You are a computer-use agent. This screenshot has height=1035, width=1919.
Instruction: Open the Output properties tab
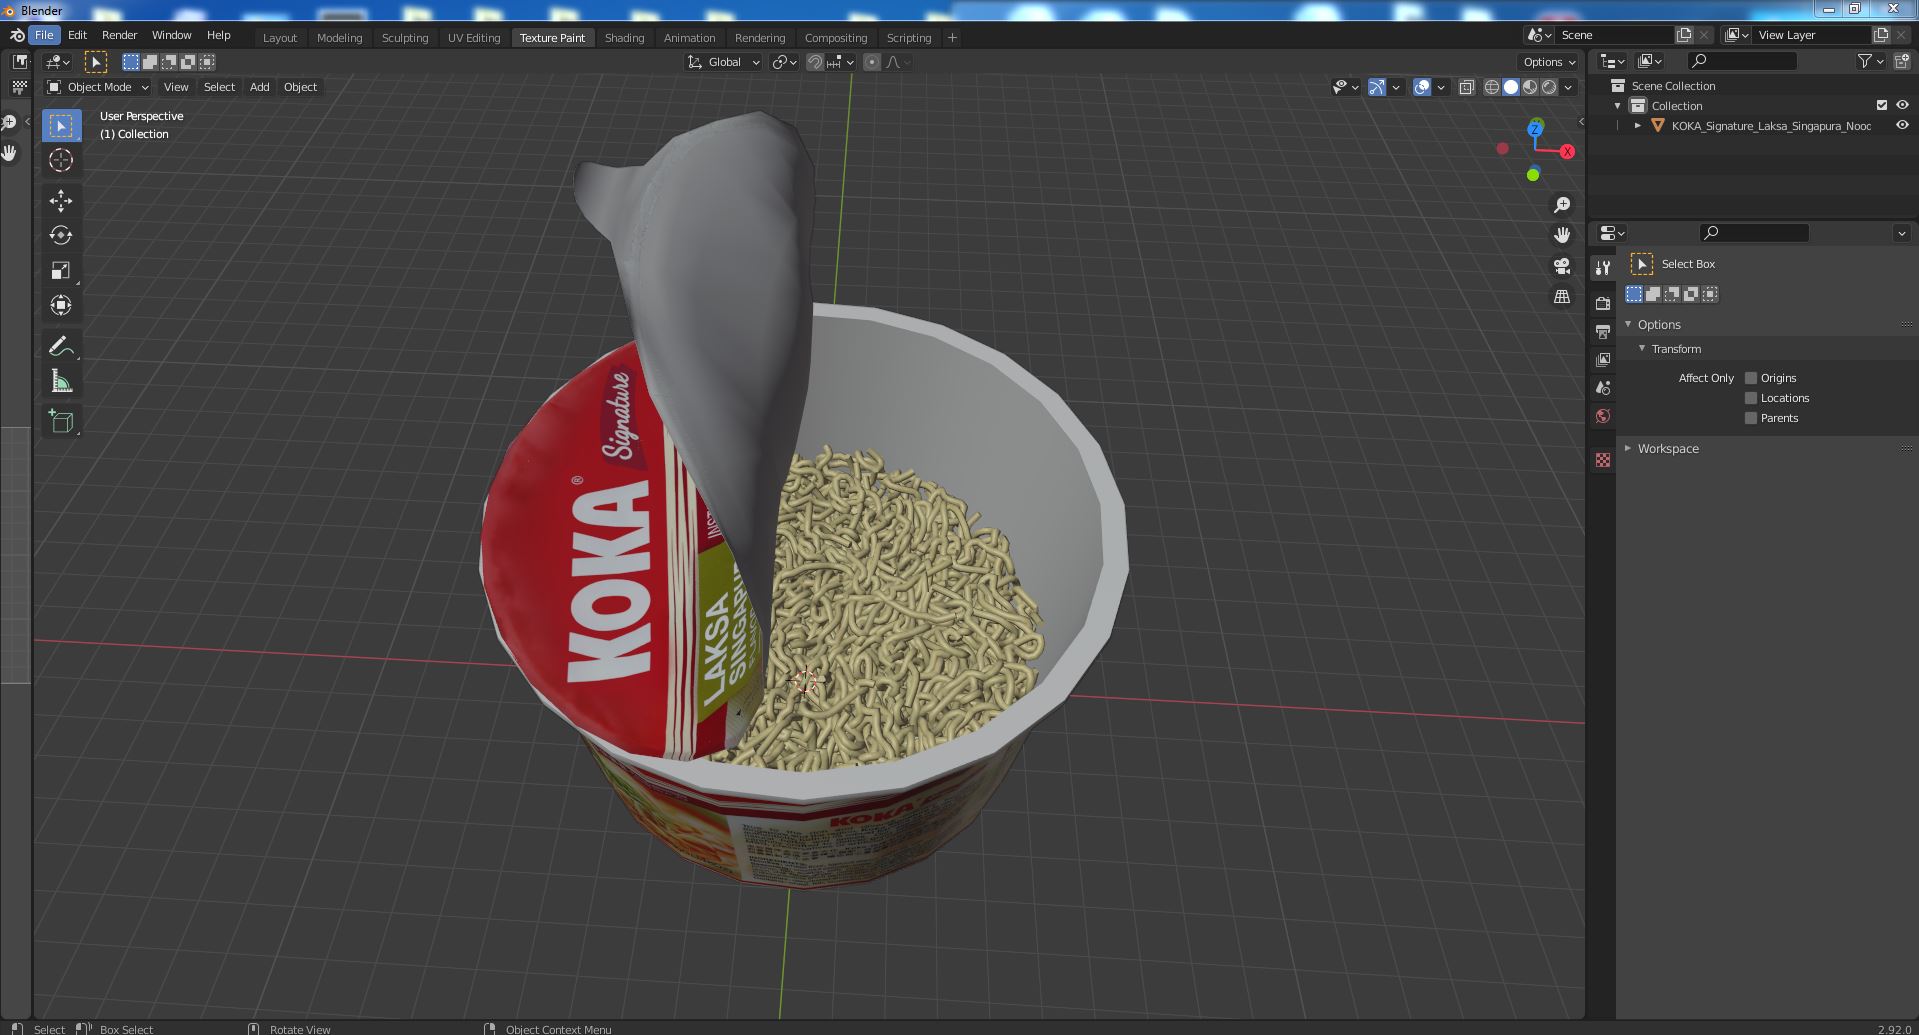click(1603, 331)
